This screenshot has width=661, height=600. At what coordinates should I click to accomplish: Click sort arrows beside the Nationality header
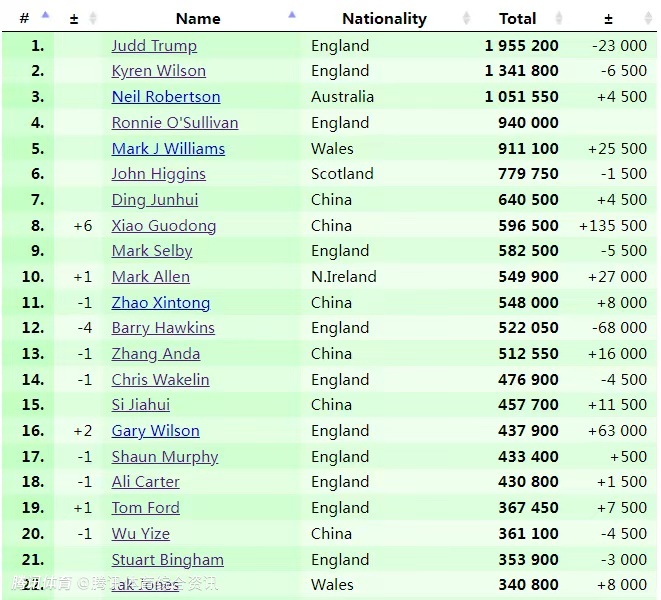click(466, 18)
